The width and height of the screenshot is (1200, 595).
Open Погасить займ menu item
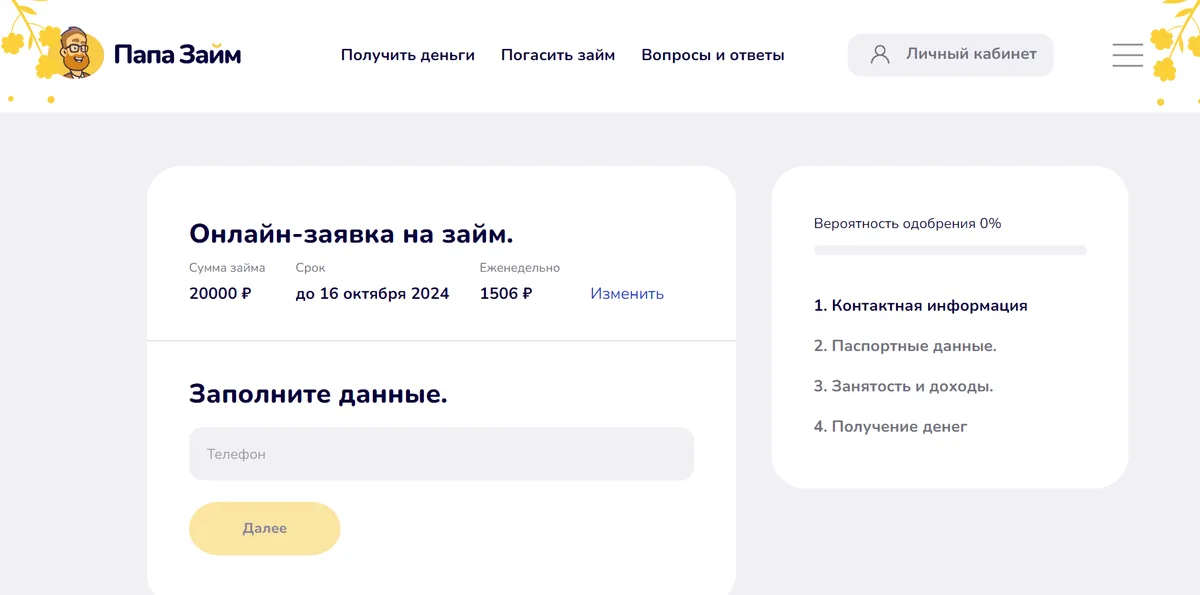pos(558,55)
